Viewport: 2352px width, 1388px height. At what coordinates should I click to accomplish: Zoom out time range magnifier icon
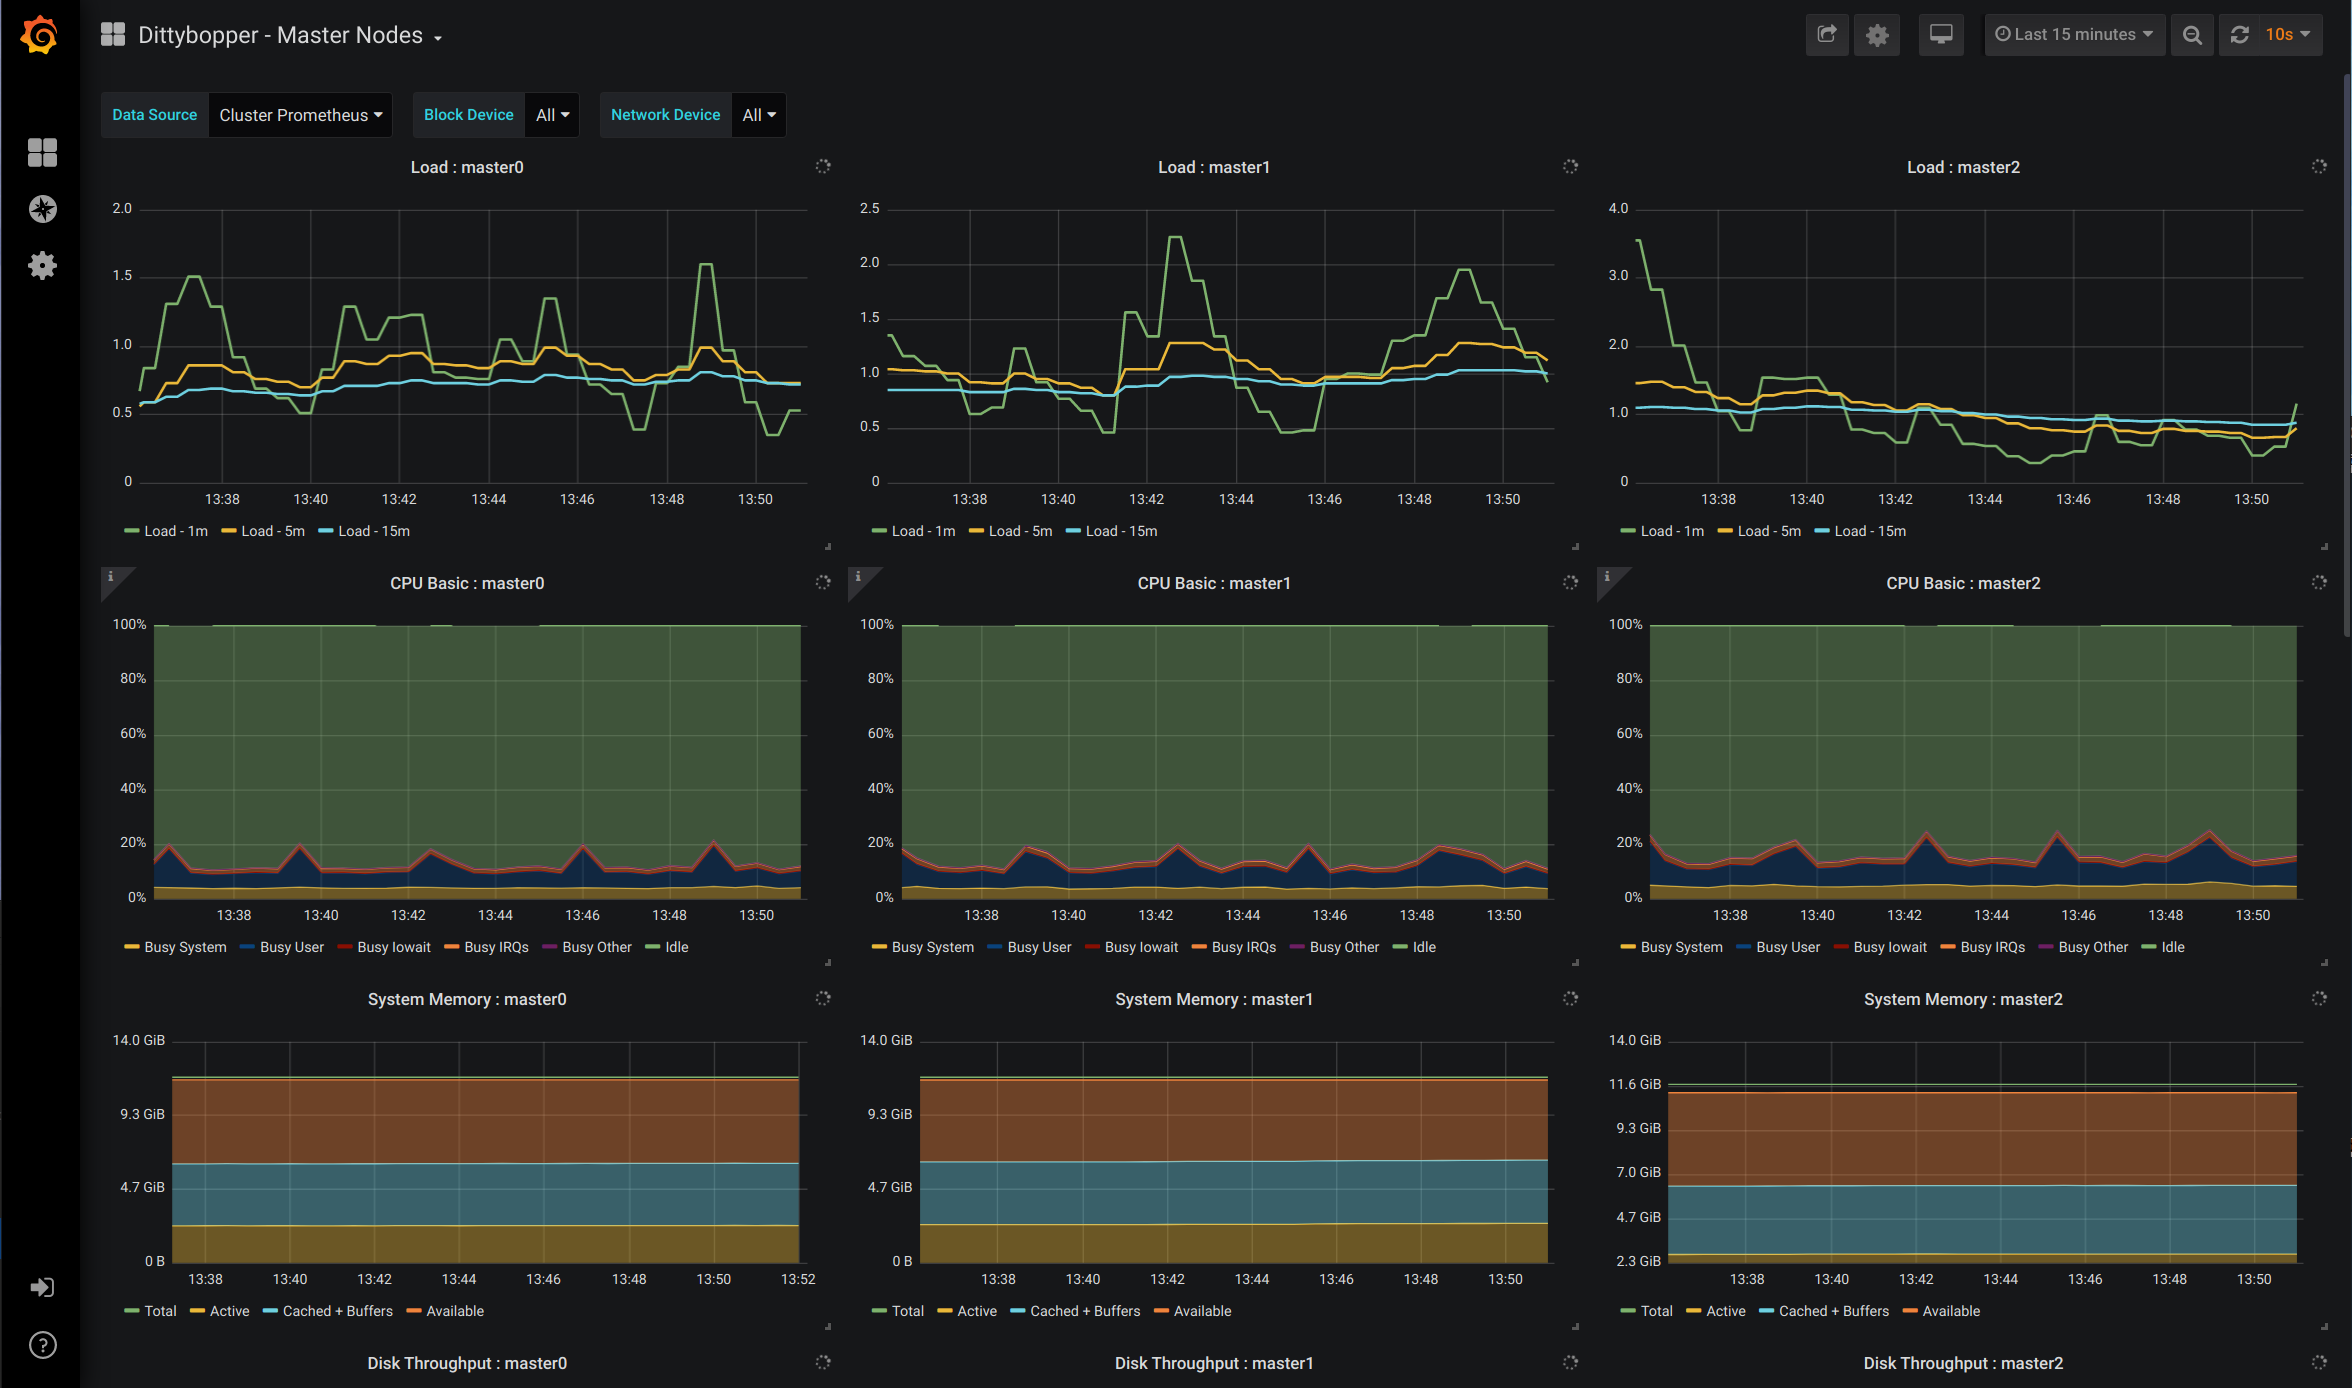2192,35
